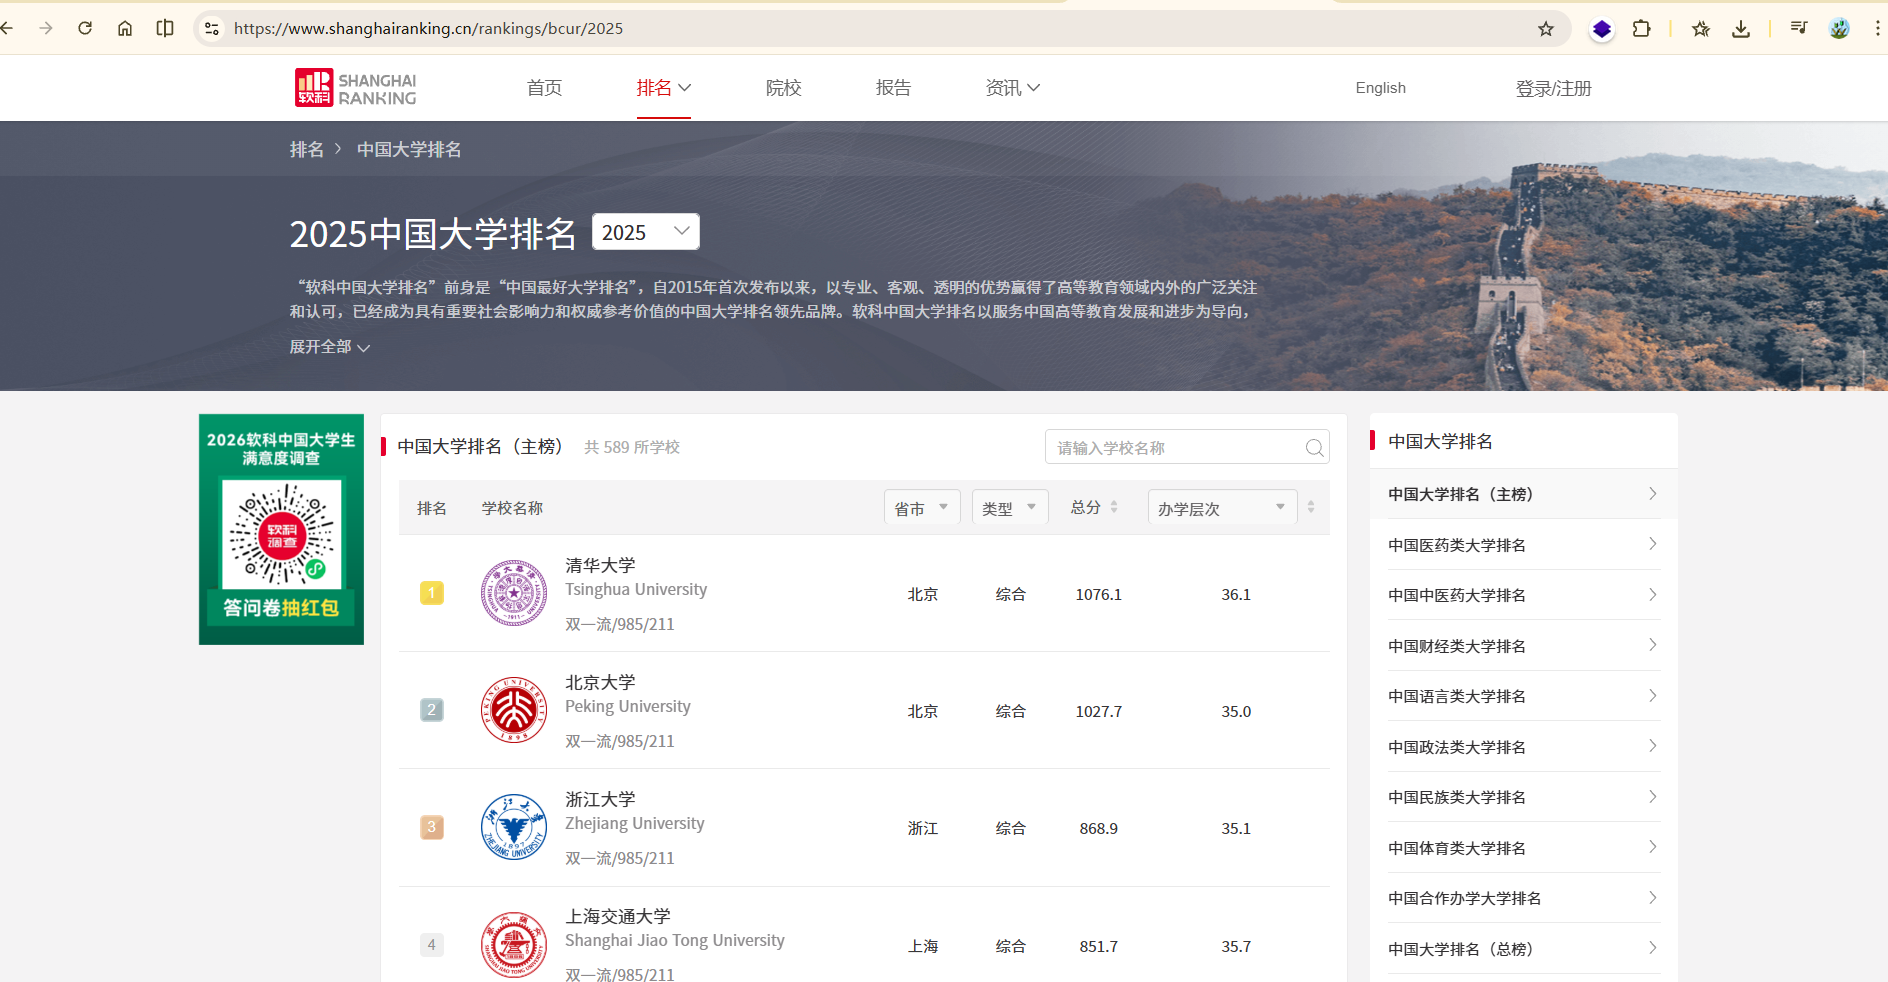
Task: Open the year 2025 dropdown
Action: click(646, 232)
